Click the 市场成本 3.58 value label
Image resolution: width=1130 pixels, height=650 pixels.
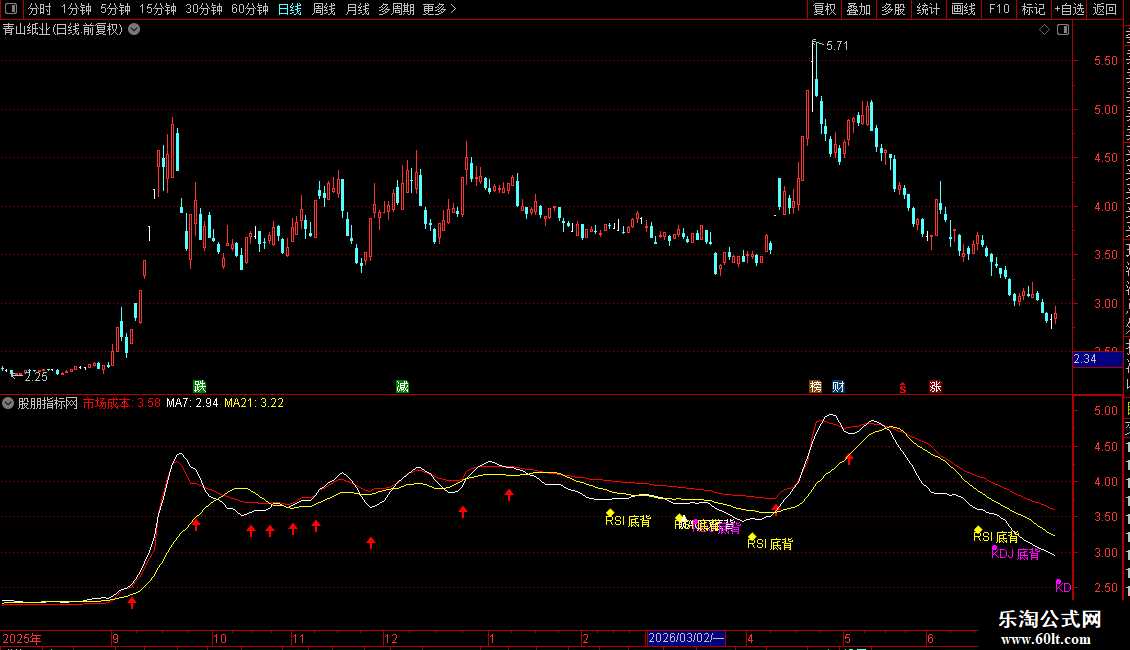(x=121, y=404)
